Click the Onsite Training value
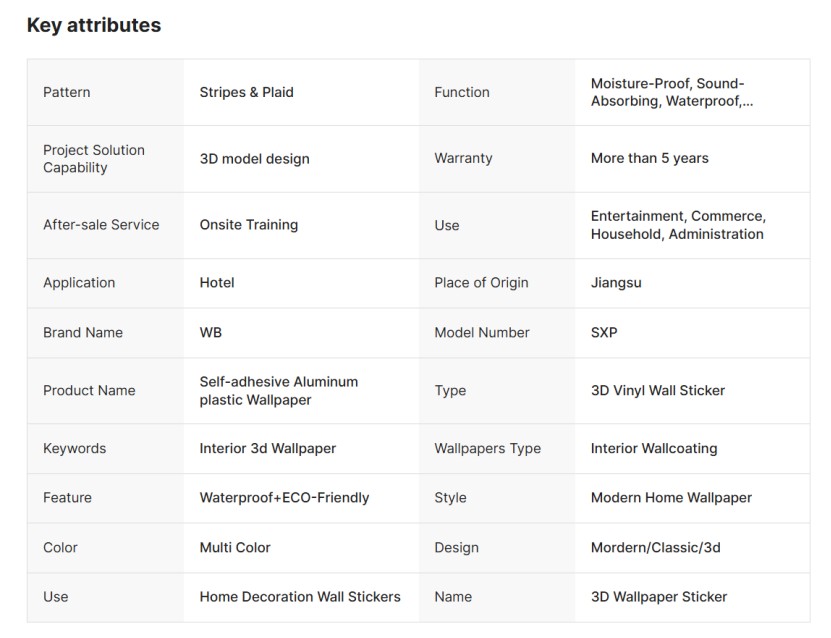The height and width of the screenshot is (638, 831). (248, 225)
